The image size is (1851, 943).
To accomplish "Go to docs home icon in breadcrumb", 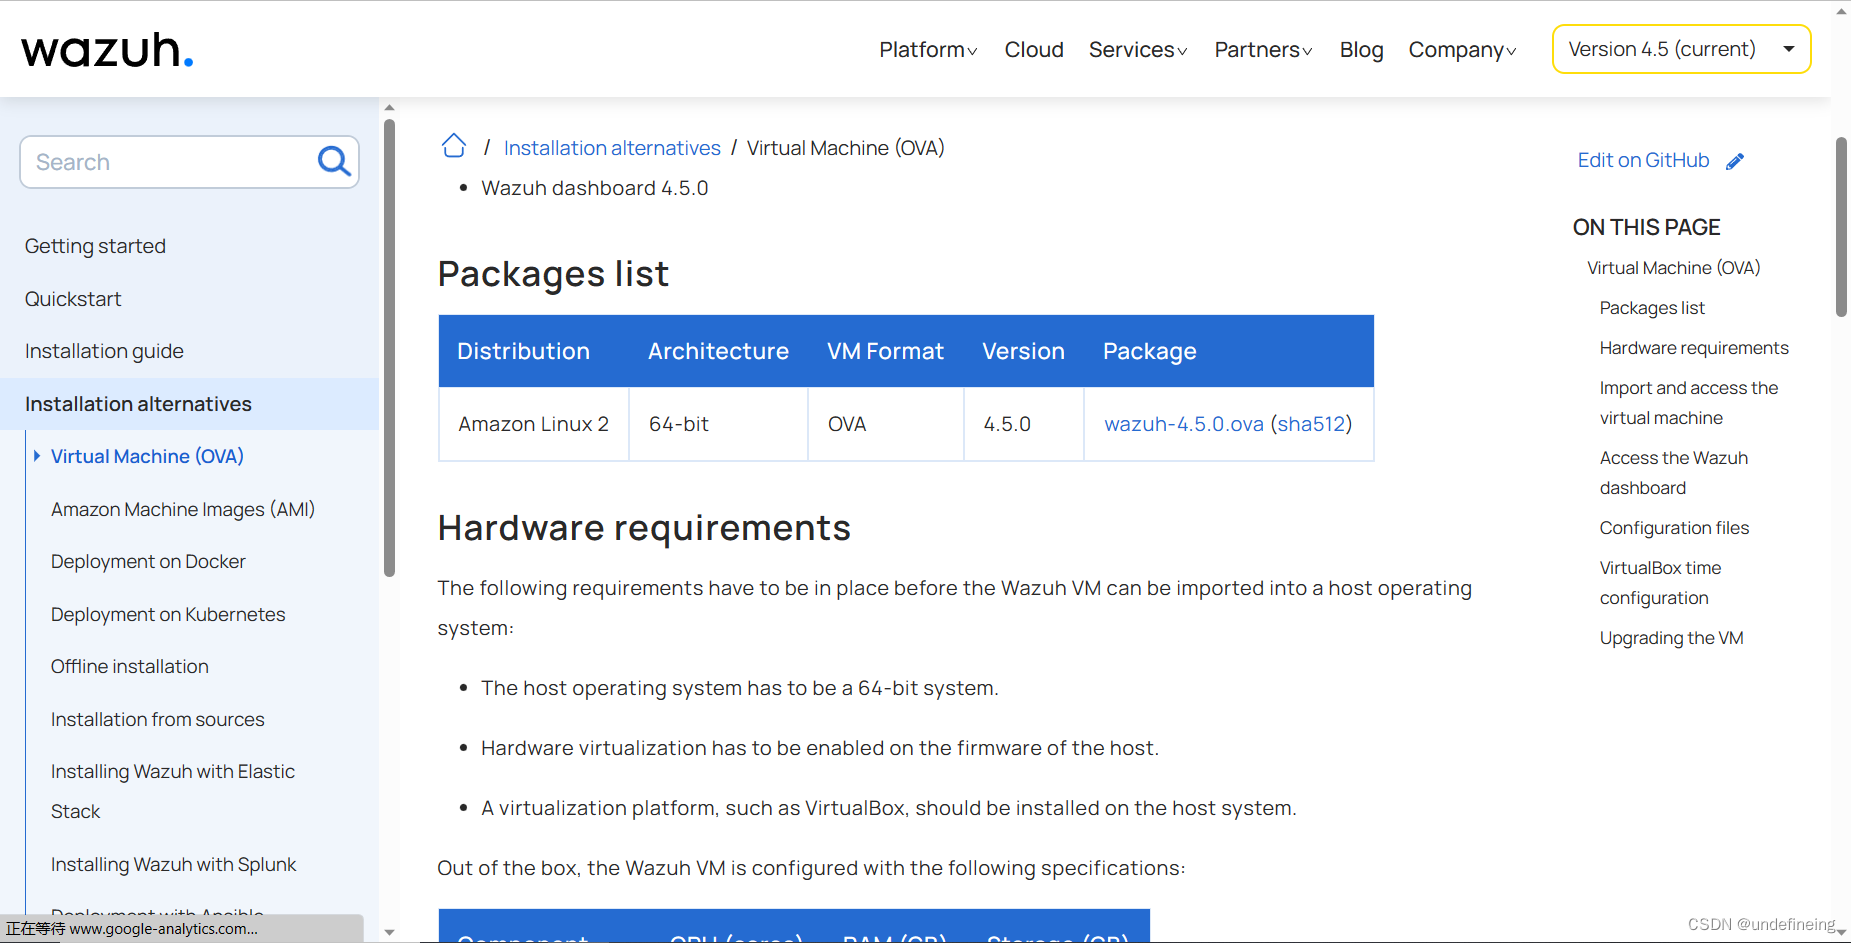I will [x=454, y=146].
